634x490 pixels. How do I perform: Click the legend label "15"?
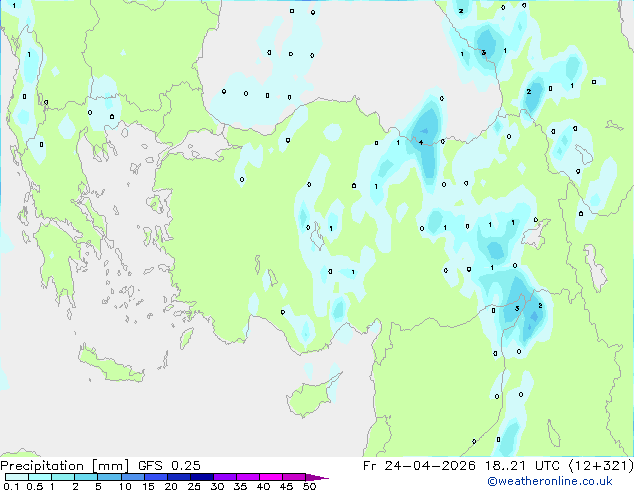tap(148, 486)
